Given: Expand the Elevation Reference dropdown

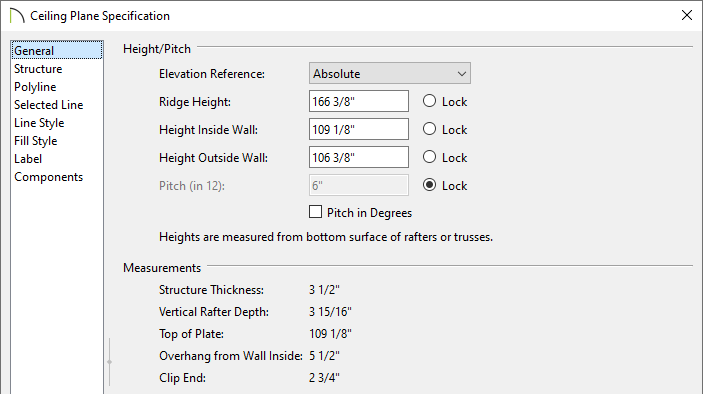Looking at the screenshot, I should [x=390, y=73].
